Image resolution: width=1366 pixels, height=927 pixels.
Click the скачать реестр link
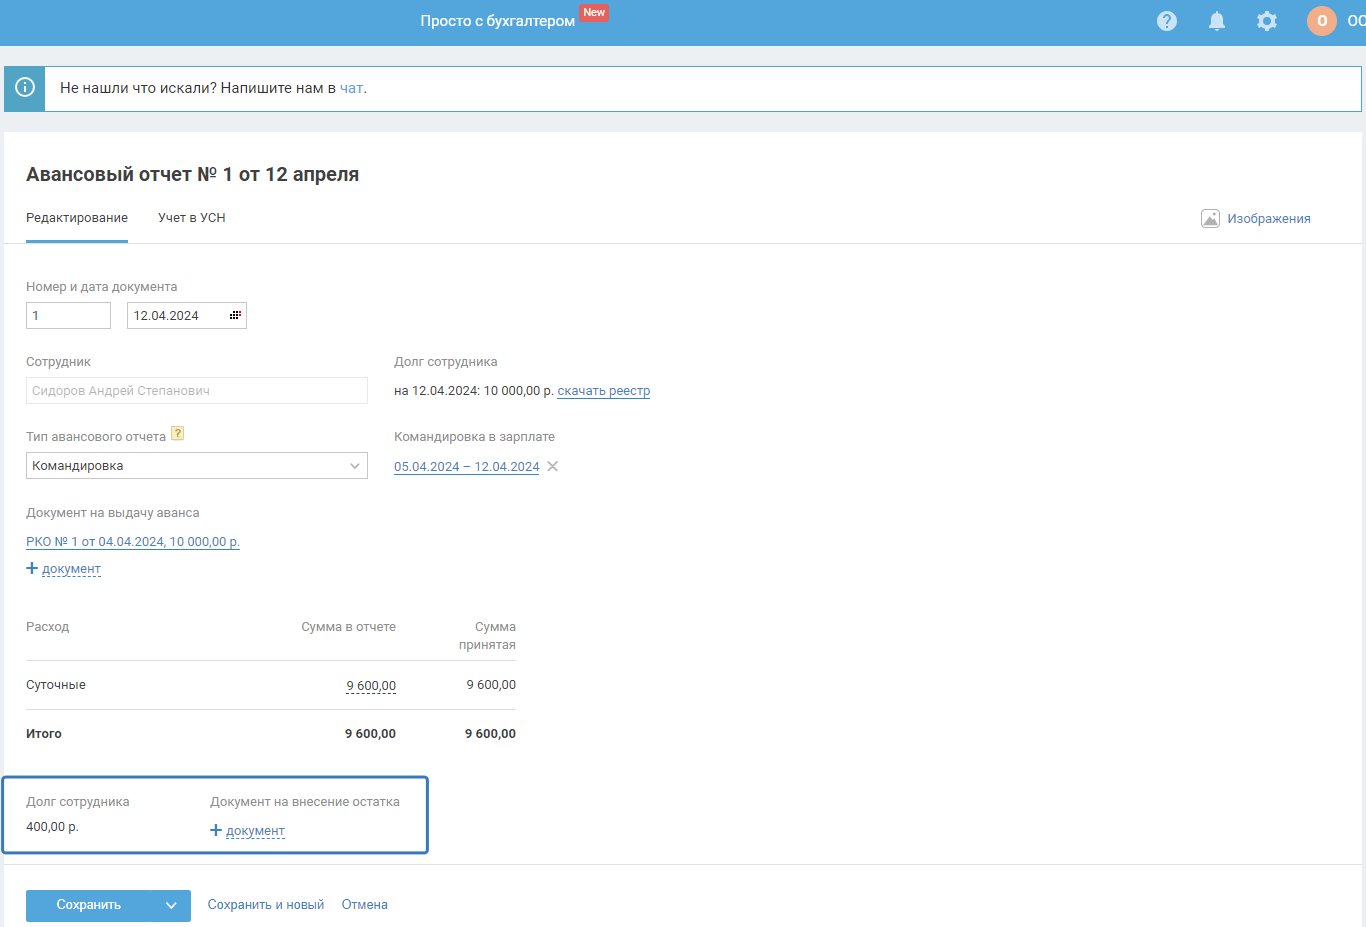point(603,391)
